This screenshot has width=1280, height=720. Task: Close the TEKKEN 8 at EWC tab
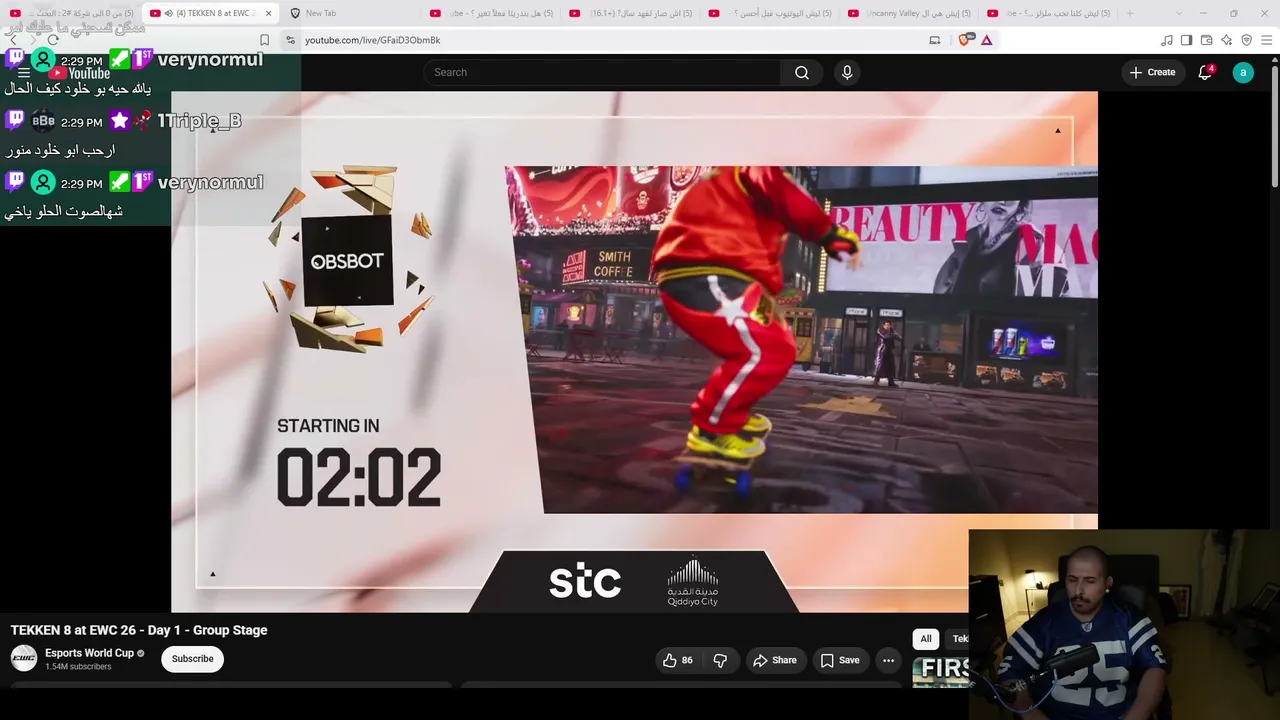(x=268, y=13)
